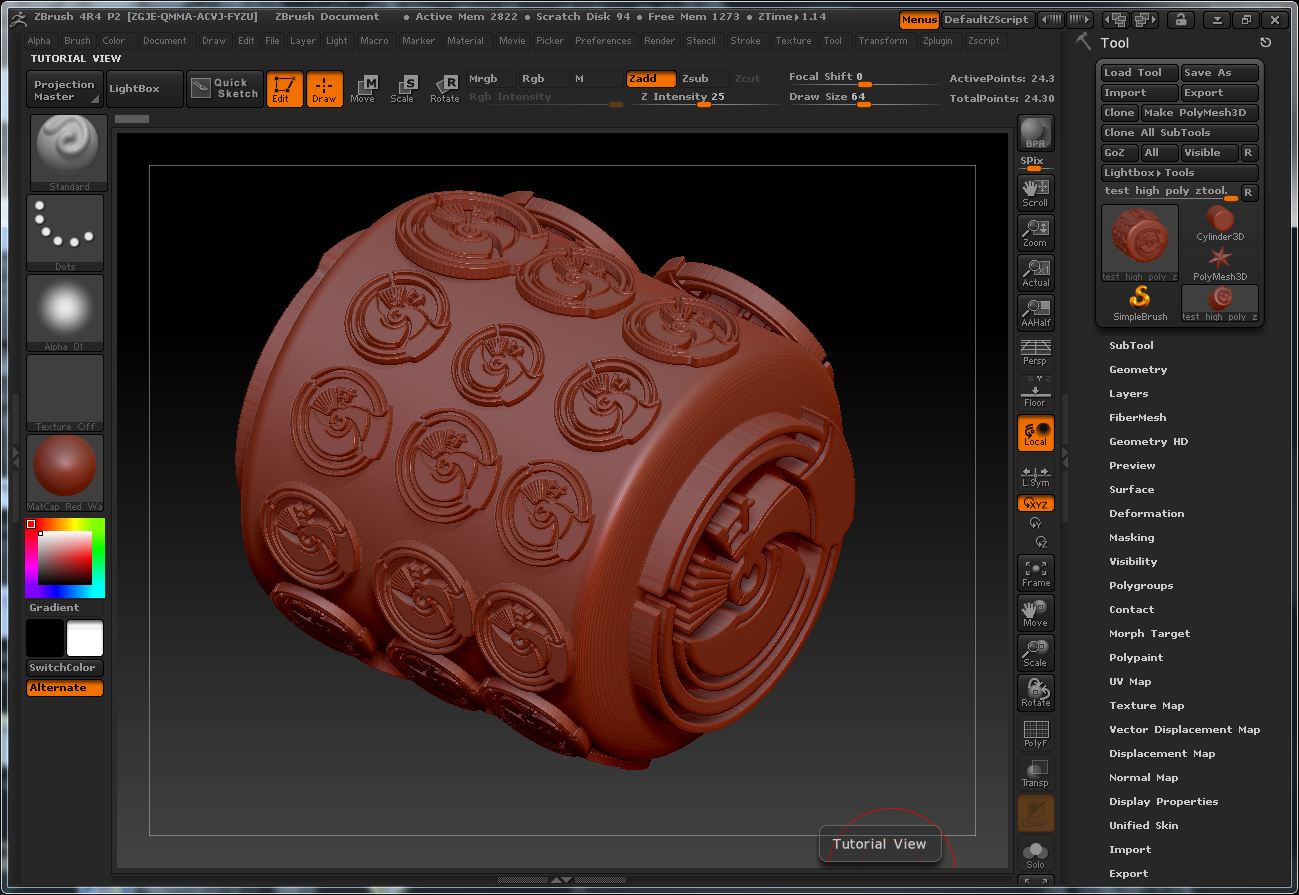The image size is (1299, 895).
Task: Click the Make PolyMesh3D button
Action: (1196, 112)
